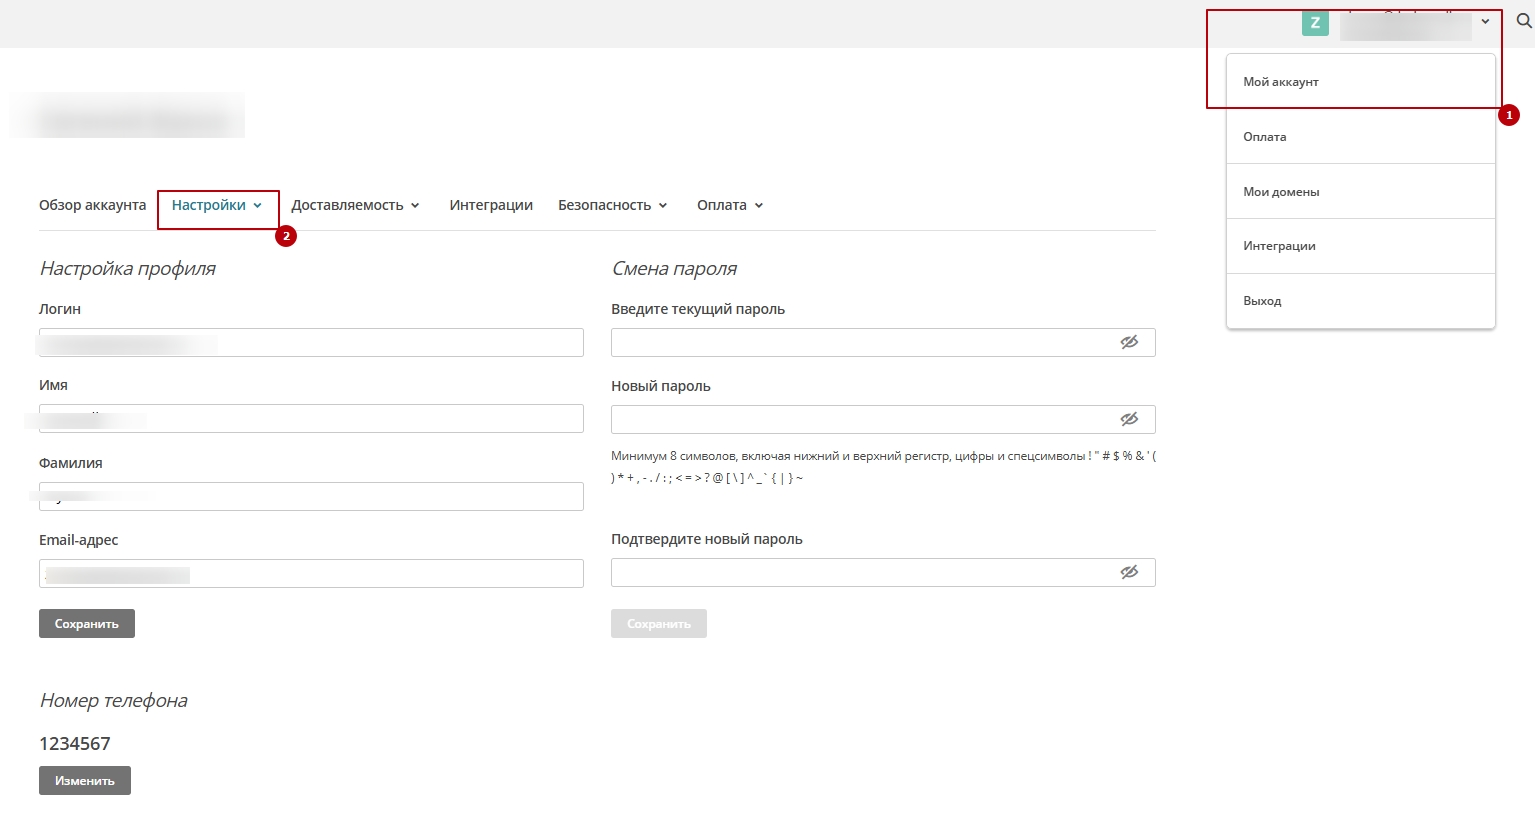Select Мой аккаунт from user menu
This screenshot has width=1535, height=825.
[x=1281, y=82]
